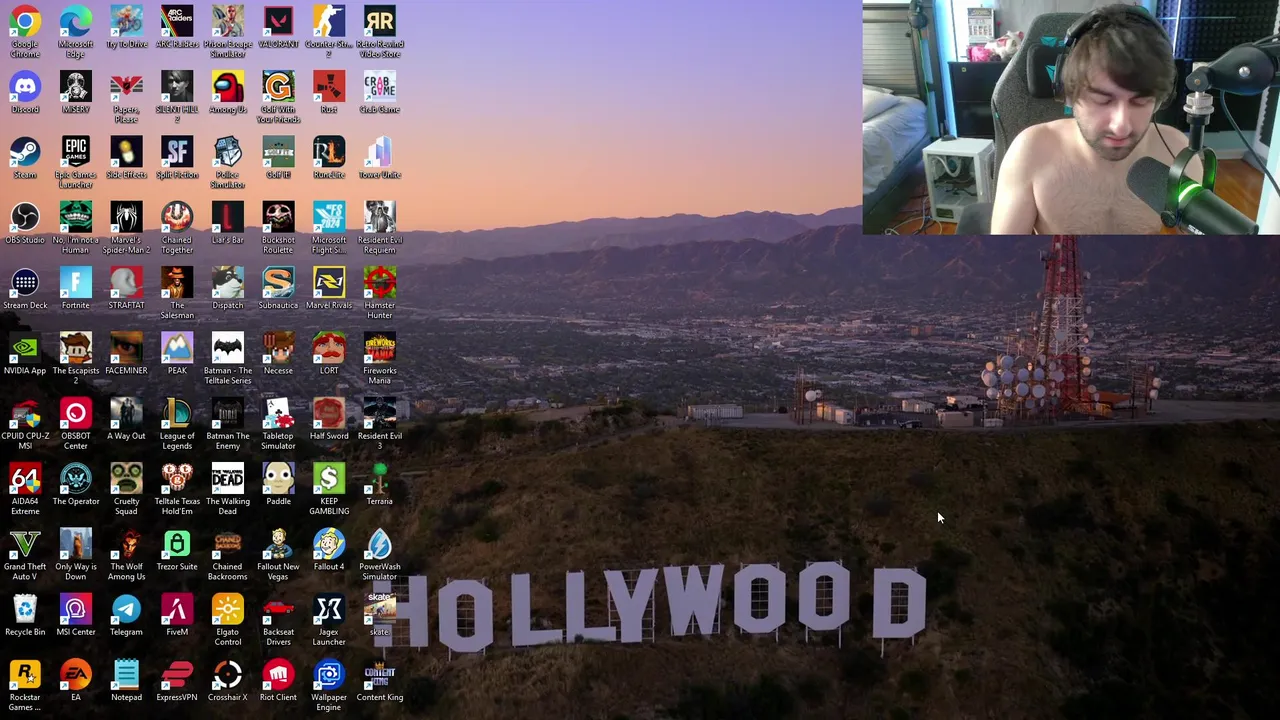The width and height of the screenshot is (1280, 720).
Task: Select the Fireworks Mania shortcut
Action: 380,347
